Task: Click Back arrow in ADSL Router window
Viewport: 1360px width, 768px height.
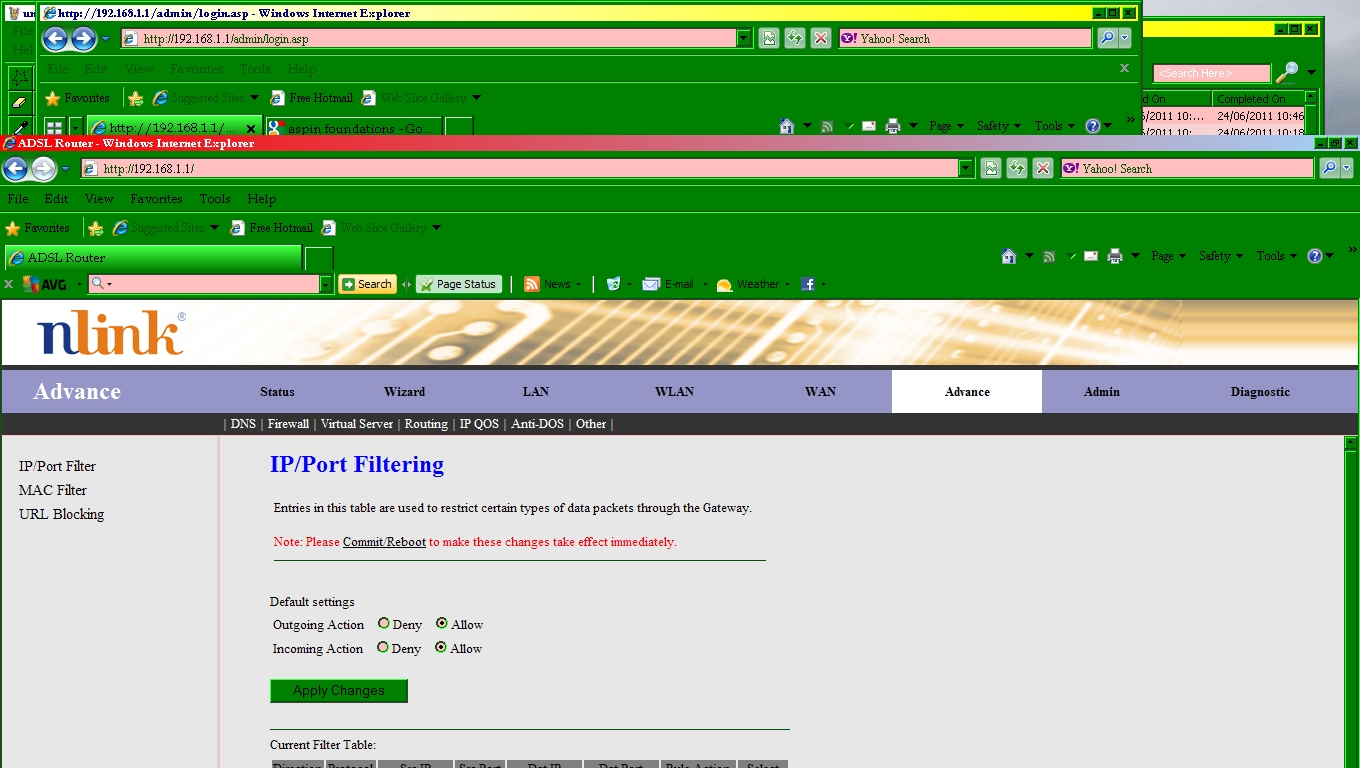Action: [16, 169]
